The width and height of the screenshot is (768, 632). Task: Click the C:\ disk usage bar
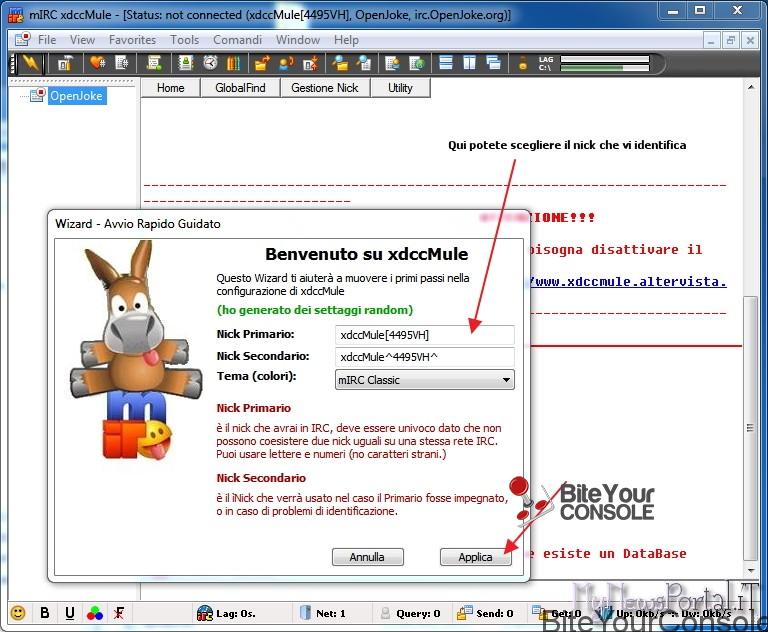(605, 68)
